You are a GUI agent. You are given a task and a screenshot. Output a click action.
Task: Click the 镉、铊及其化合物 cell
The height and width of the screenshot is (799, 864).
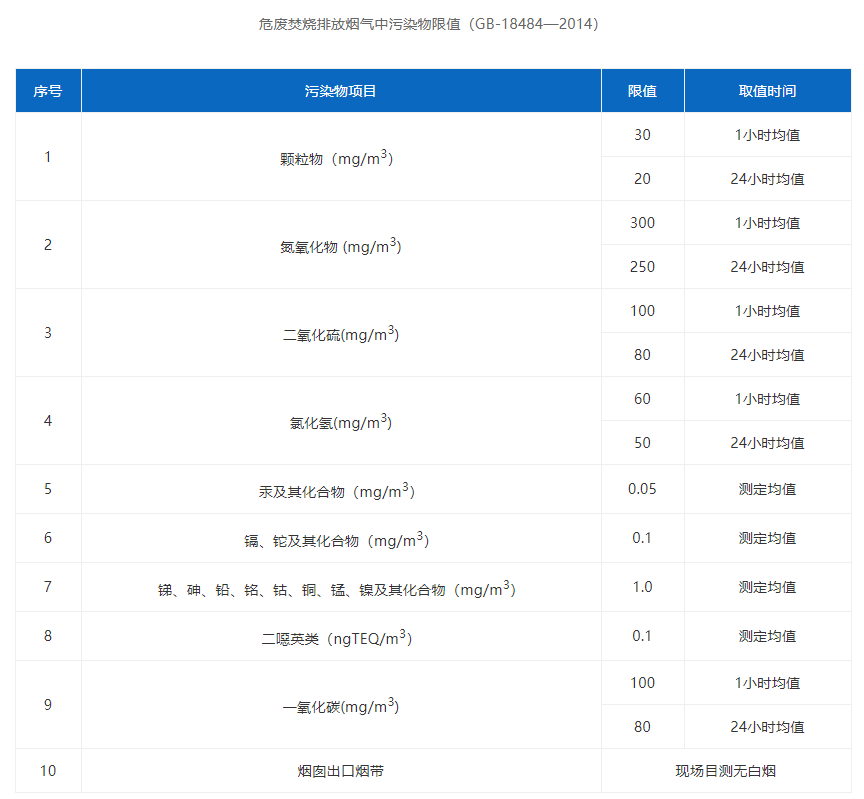tap(340, 540)
